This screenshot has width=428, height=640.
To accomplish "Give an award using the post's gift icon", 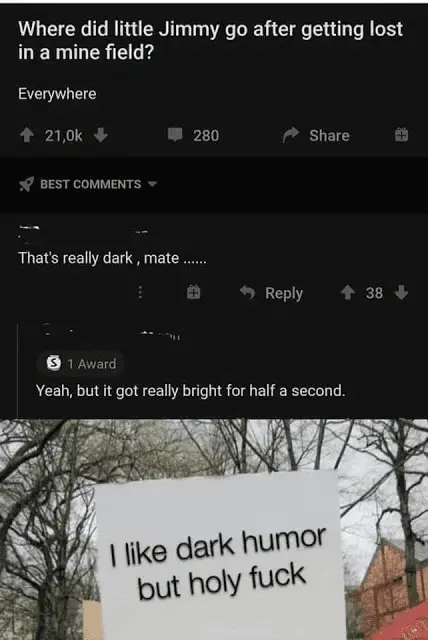I will [401, 135].
